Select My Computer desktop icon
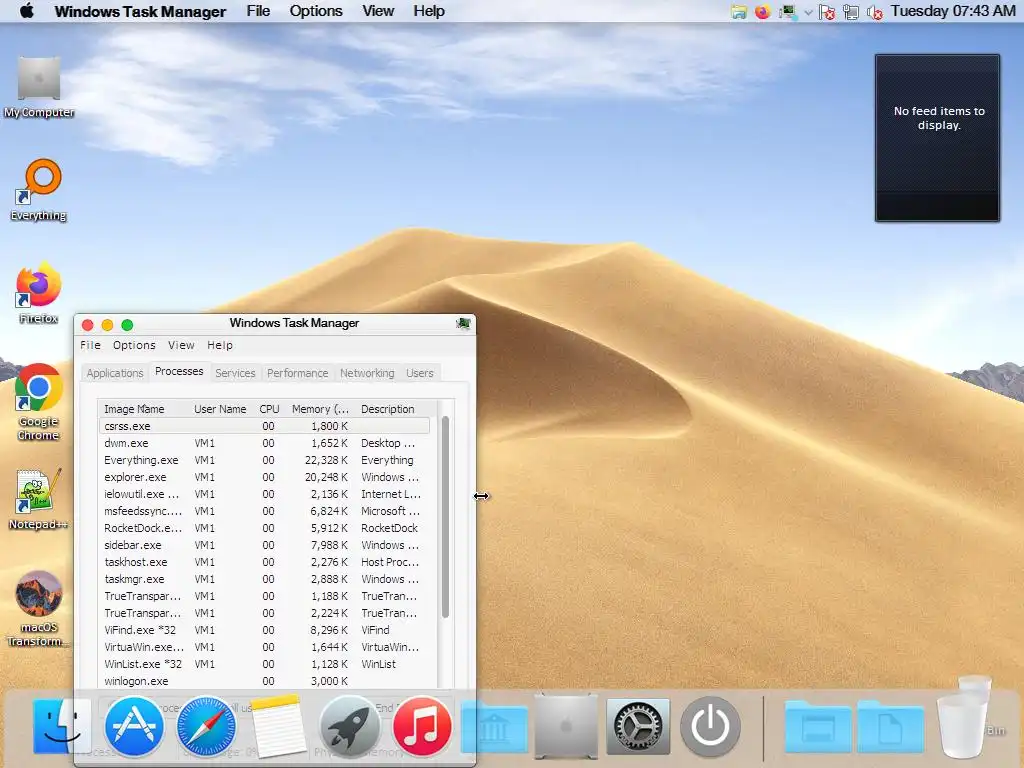The height and width of the screenshot is (768, 1024). click(x=39, y=88)
